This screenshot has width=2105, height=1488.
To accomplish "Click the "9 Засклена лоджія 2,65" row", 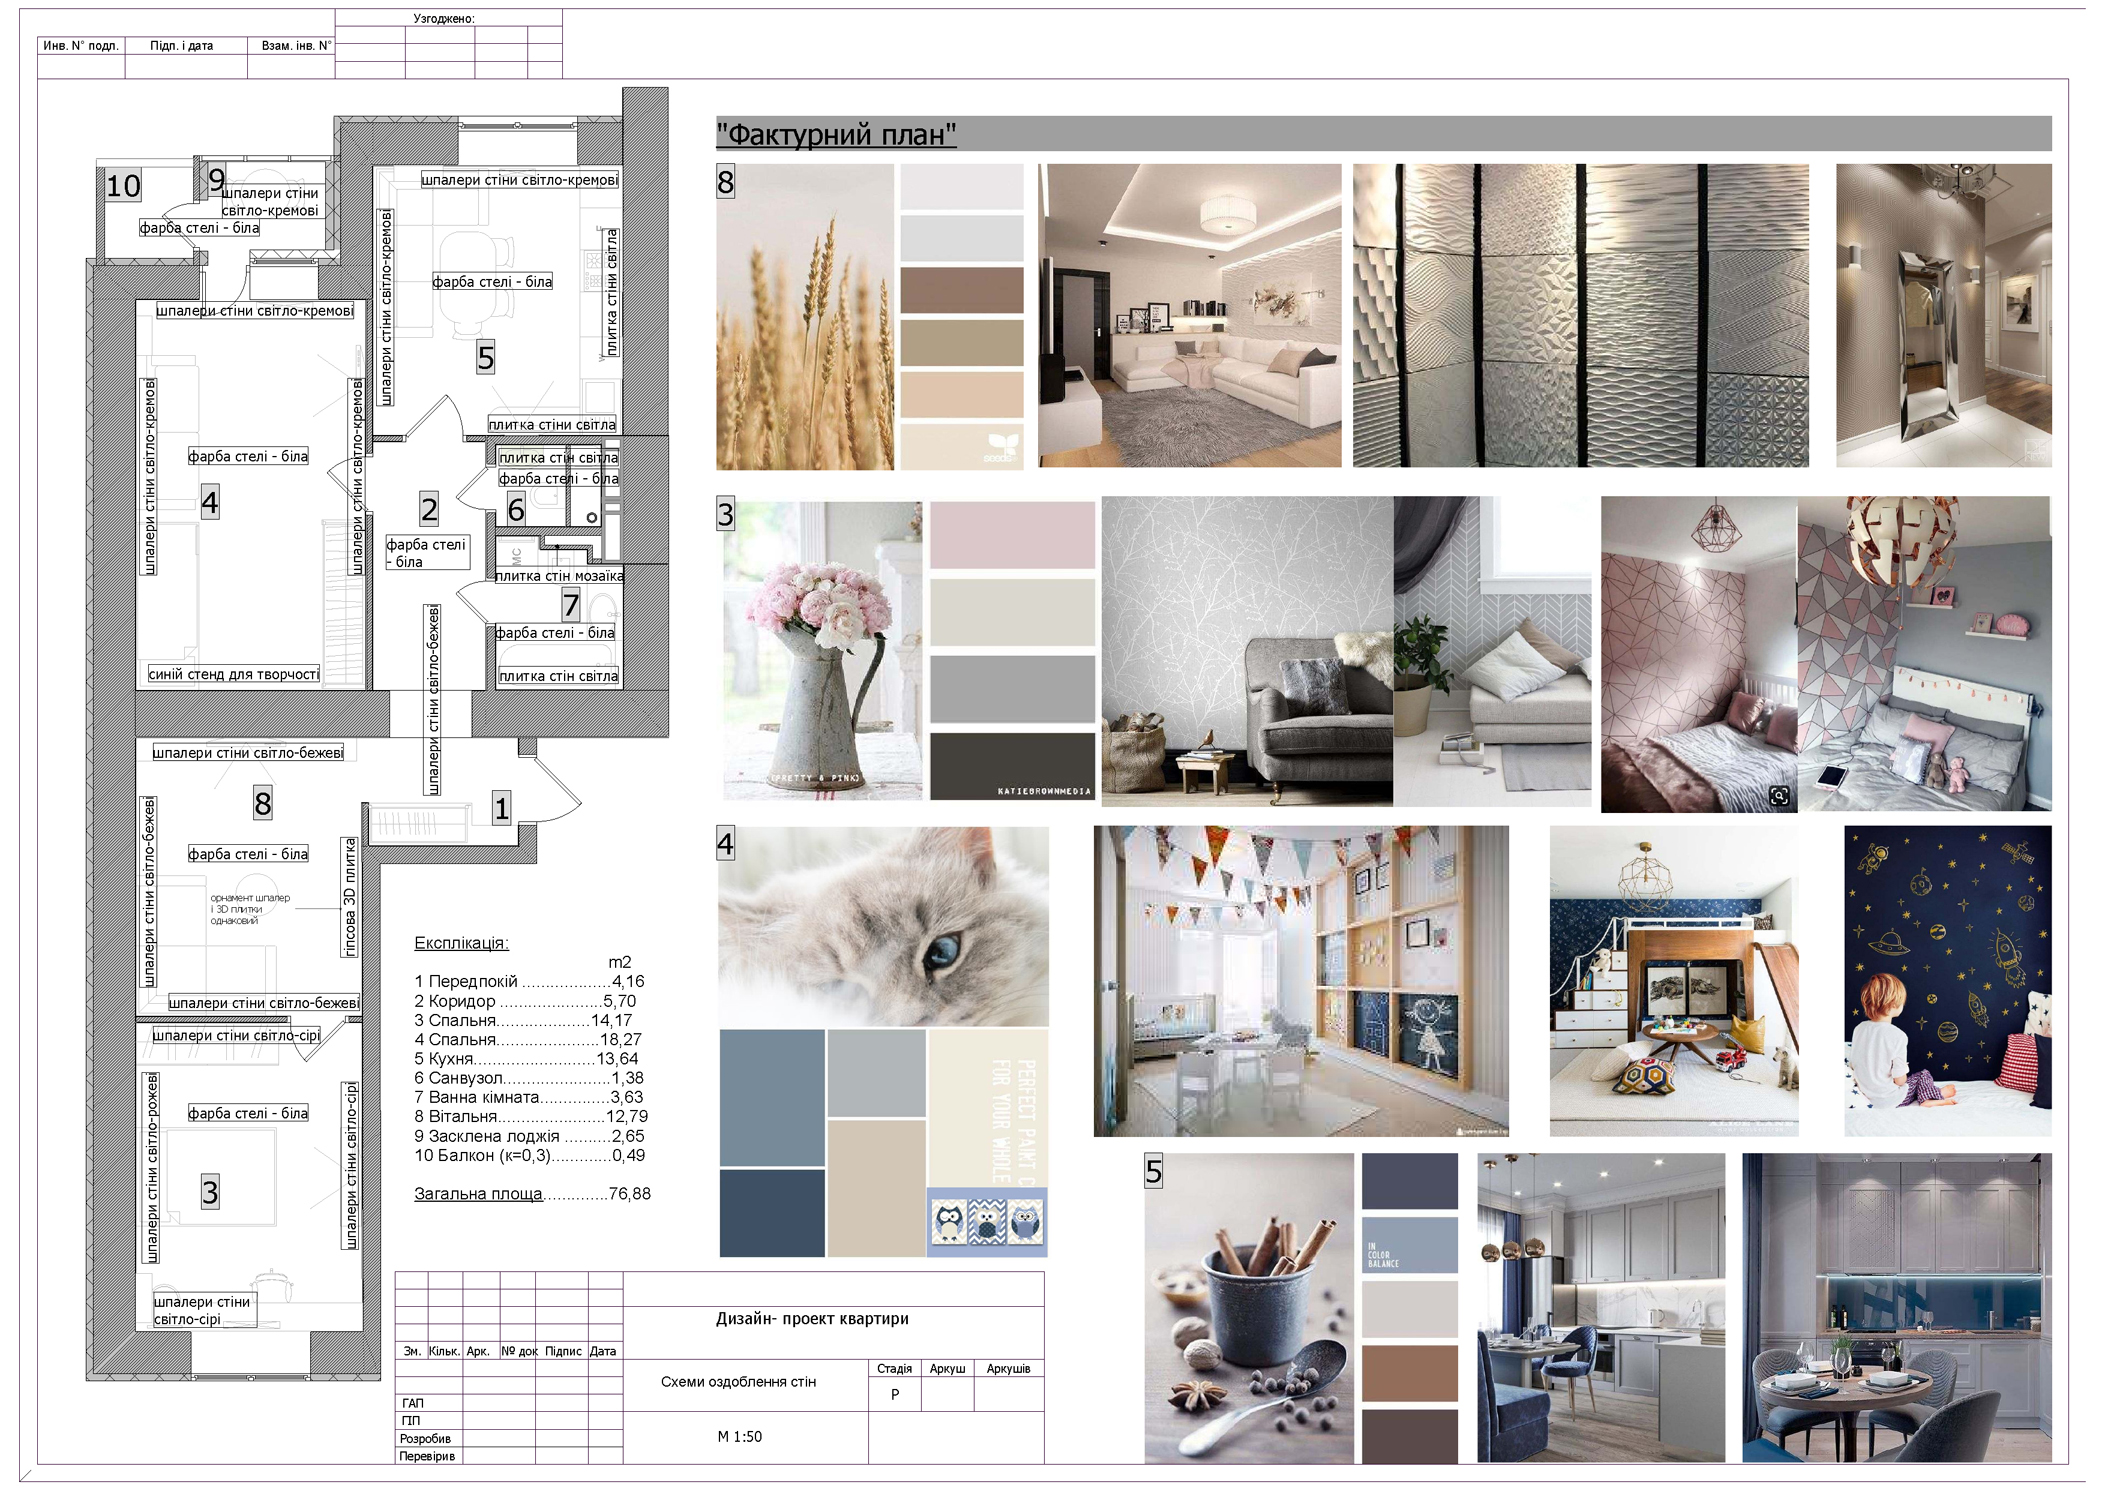I will [530, 1136].
